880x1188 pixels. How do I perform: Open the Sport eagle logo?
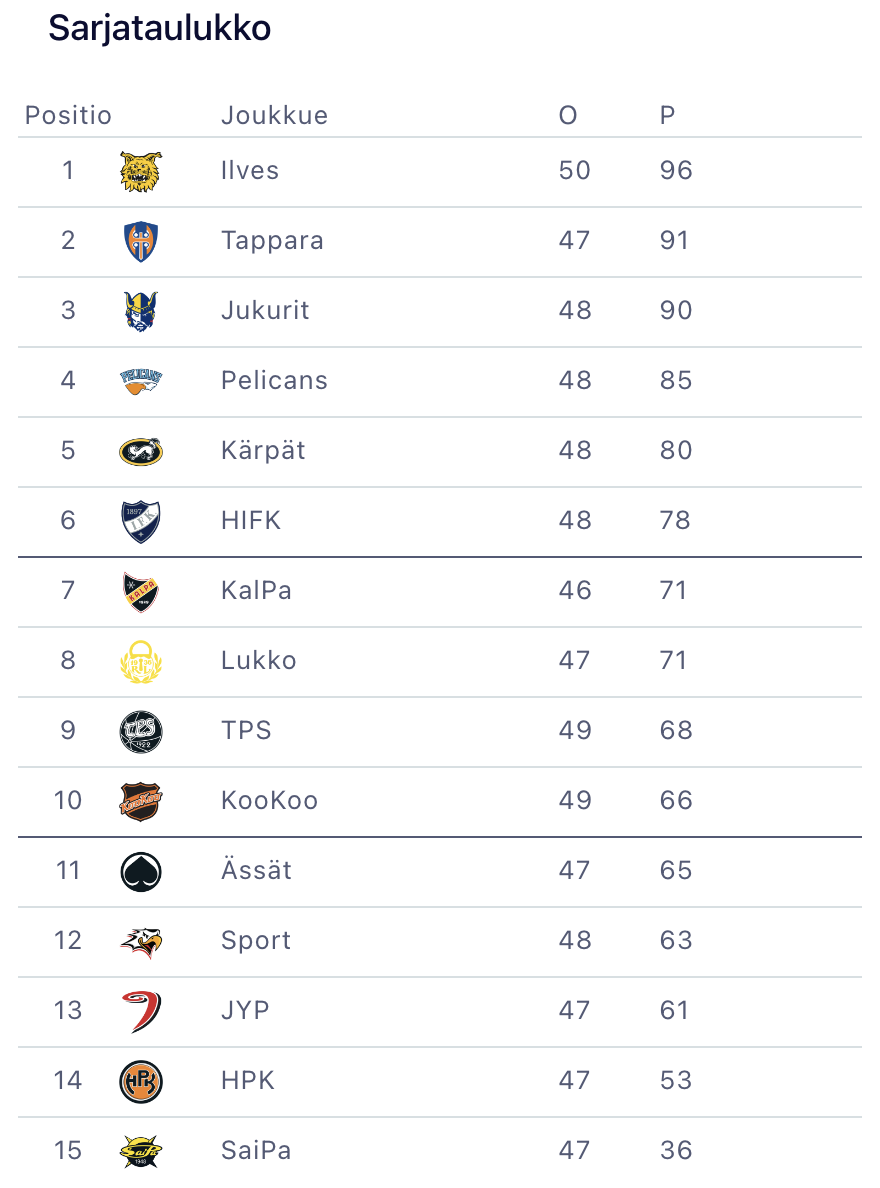coord(140,941)
